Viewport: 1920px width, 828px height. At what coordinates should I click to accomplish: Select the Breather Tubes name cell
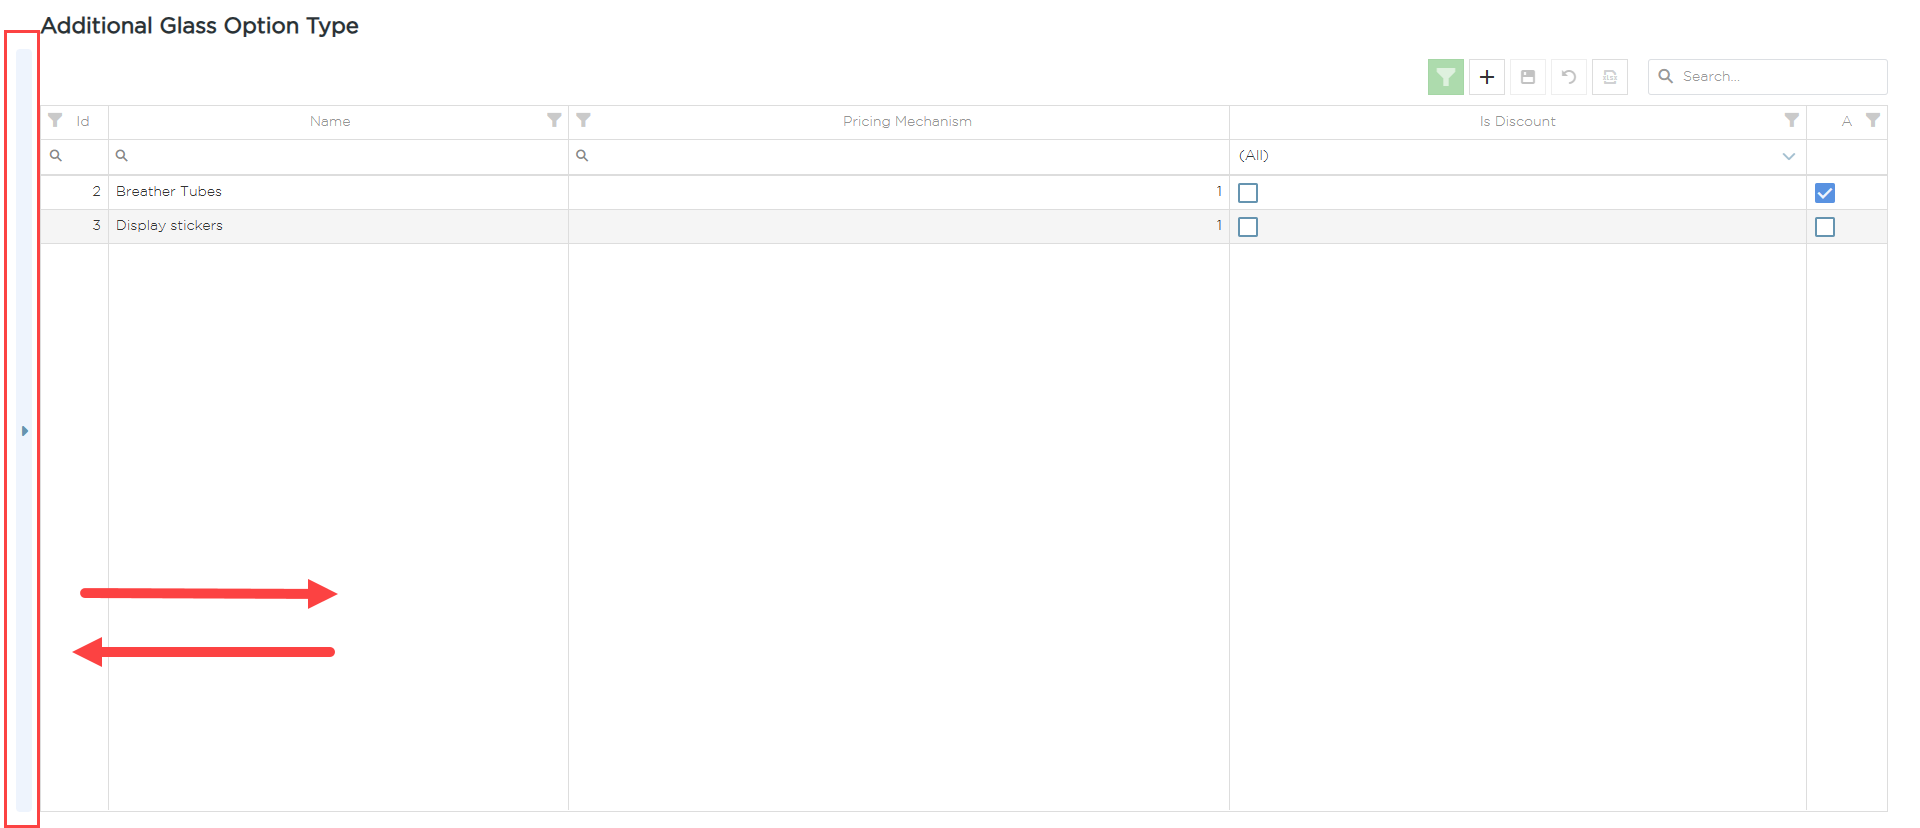(x=338, y=192)
